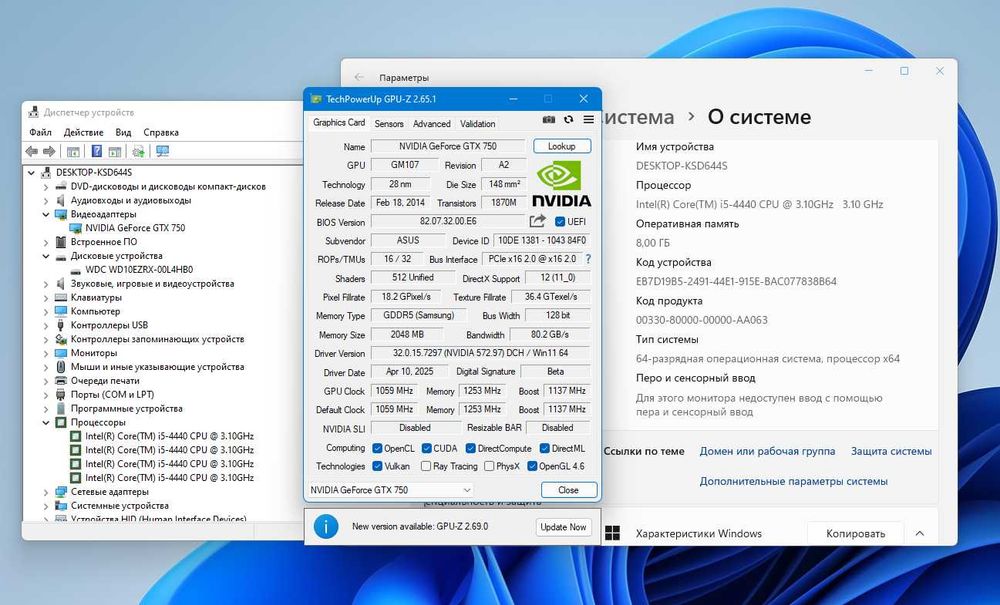Open the NVIDIA GeForce GTX 750 GPU dropdown
1000x605 pixels.
click(391, 490)
